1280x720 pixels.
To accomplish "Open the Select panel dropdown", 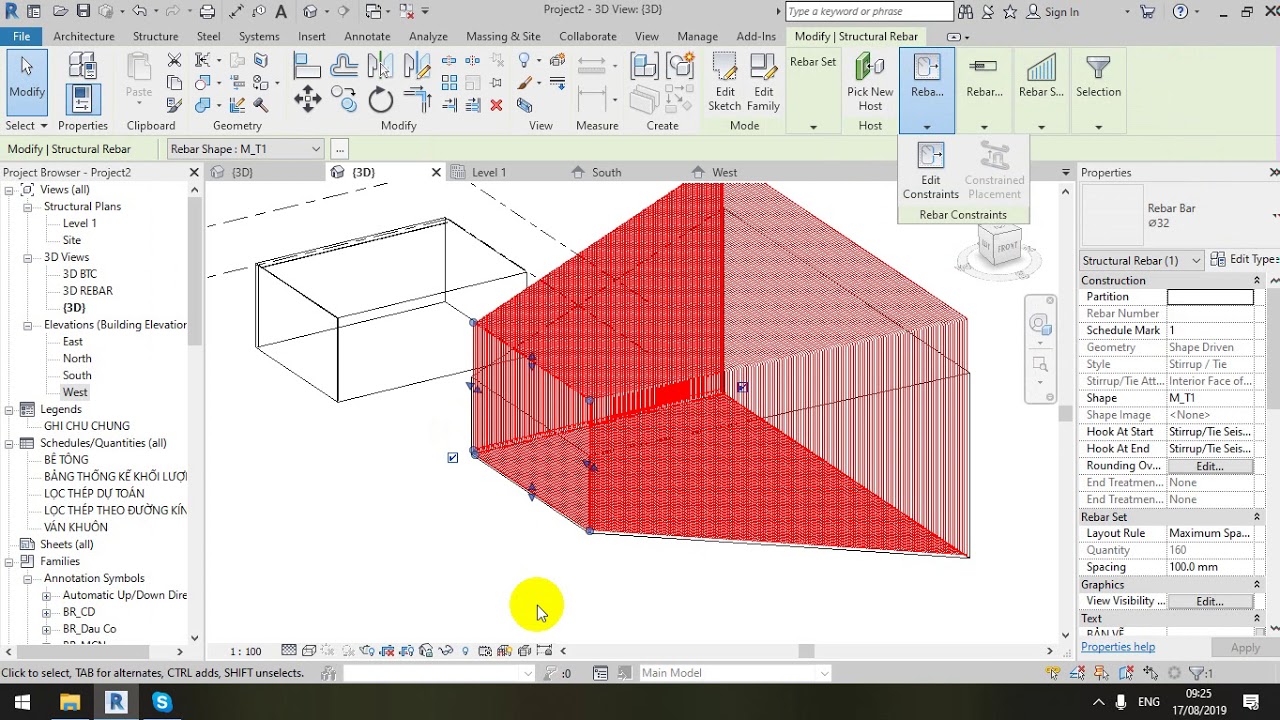I will point(26,126).
